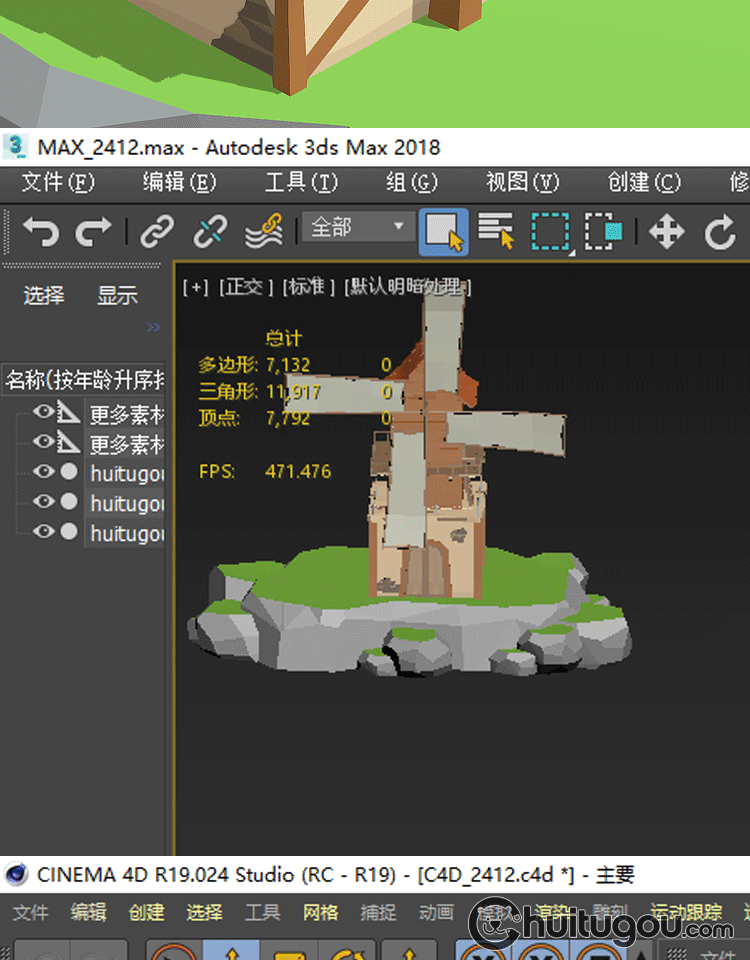This screenshot has width=750, height=960.
Task: Open the 显示 menu in scene explorer
Action: pos(117,296)
